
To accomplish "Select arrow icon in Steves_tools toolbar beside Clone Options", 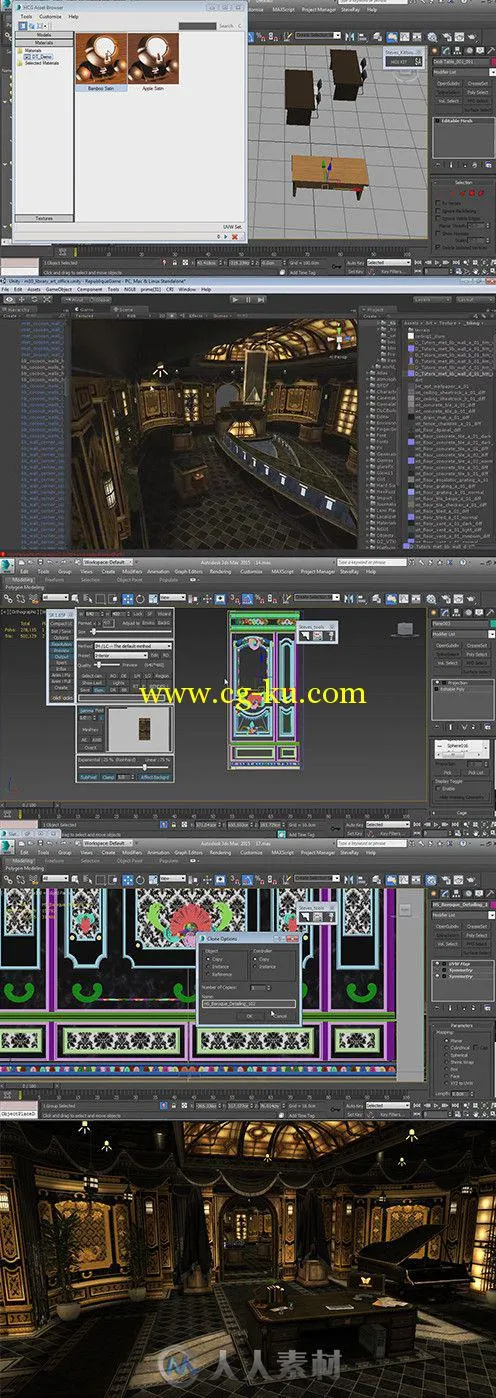I will 304,917.
